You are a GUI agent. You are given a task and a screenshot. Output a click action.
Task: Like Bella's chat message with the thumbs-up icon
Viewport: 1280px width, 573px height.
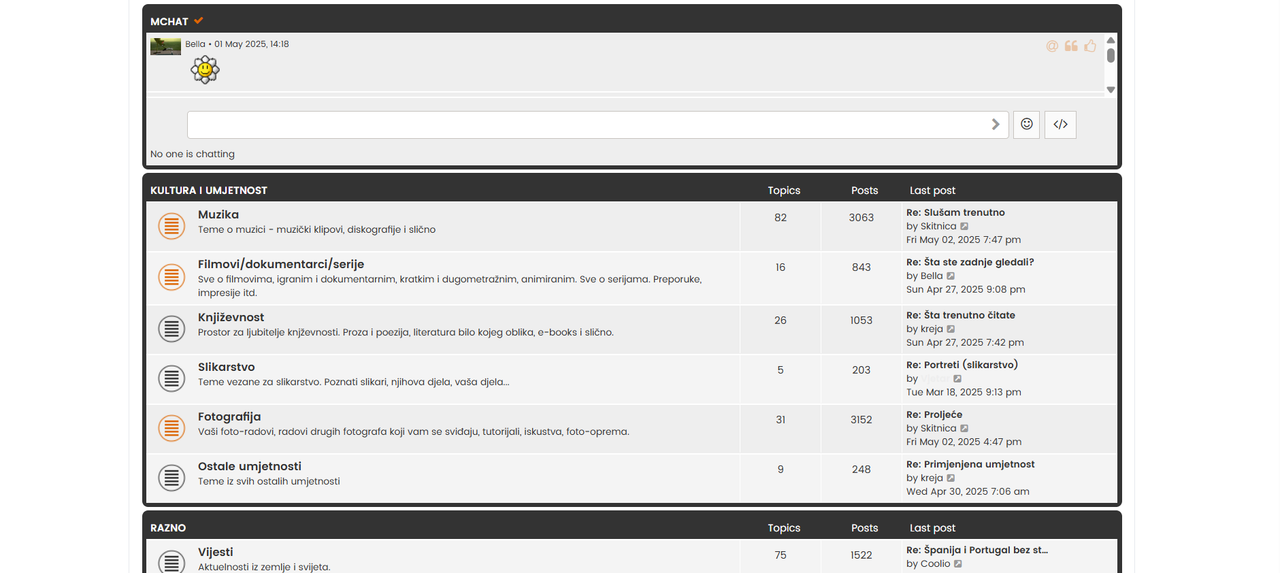pos(1090,46)
